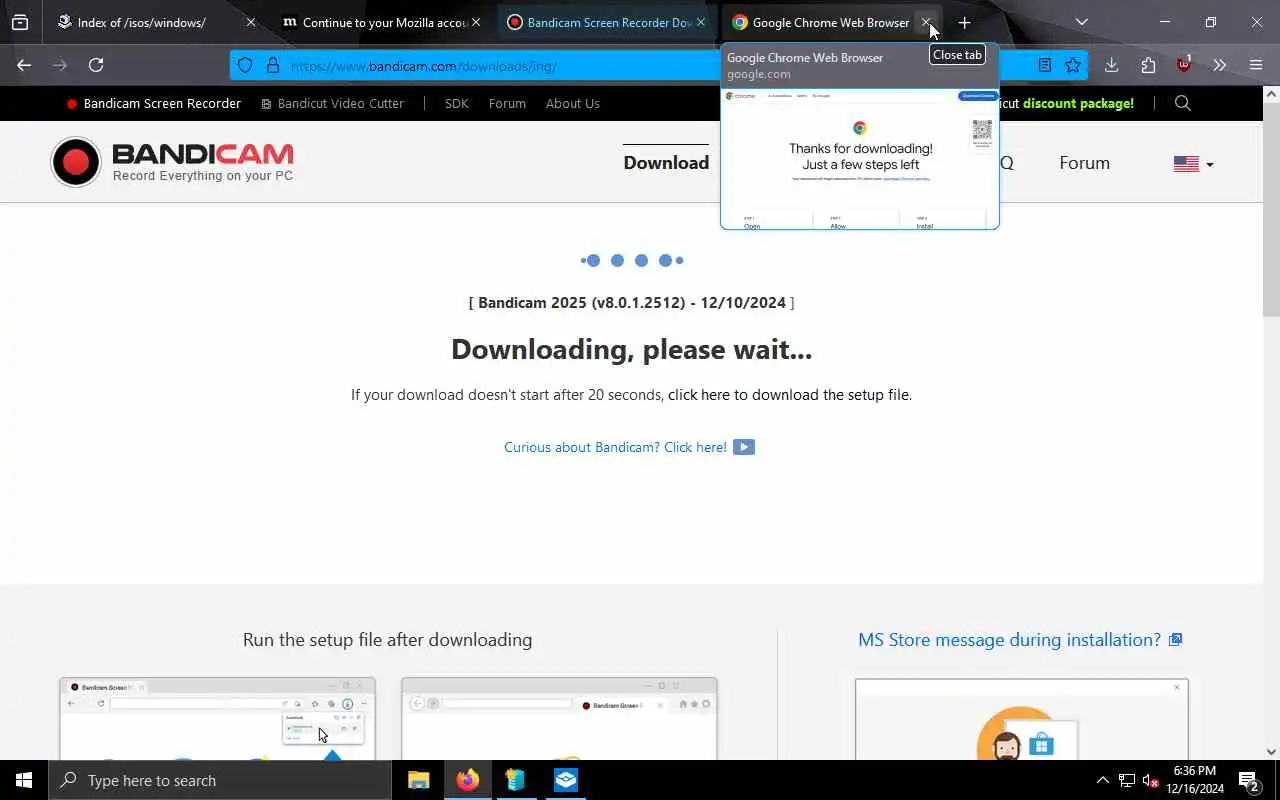Screen dimensions: 1280x800
Task: Click the video play icon beside Curious link
Action: [744, 447]
